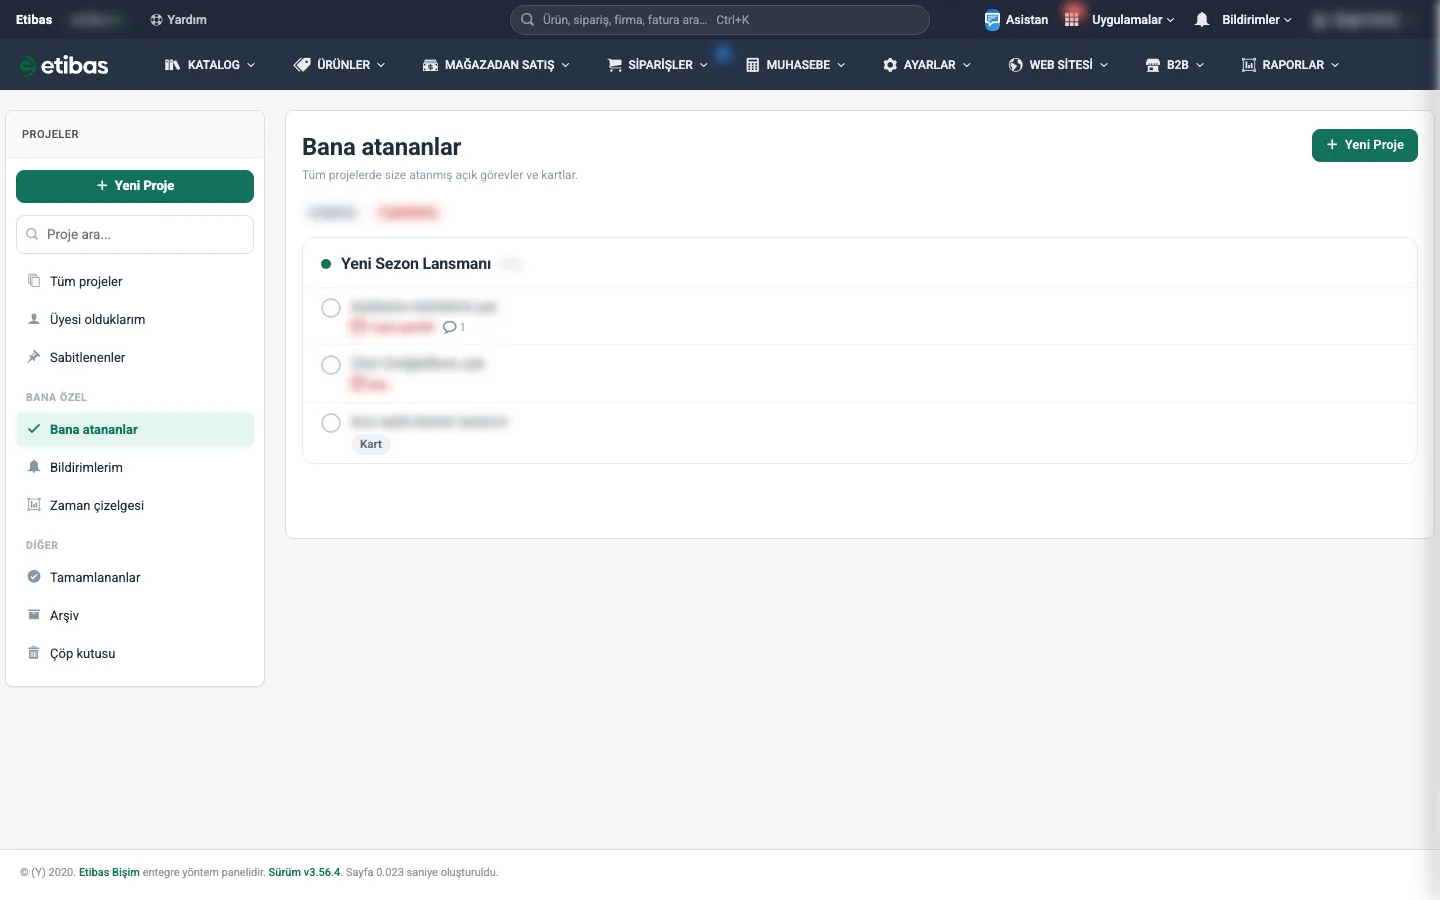The image size is (1440, 900).
Task: Open the Asistan chat icon
Action: coord(992,20)
